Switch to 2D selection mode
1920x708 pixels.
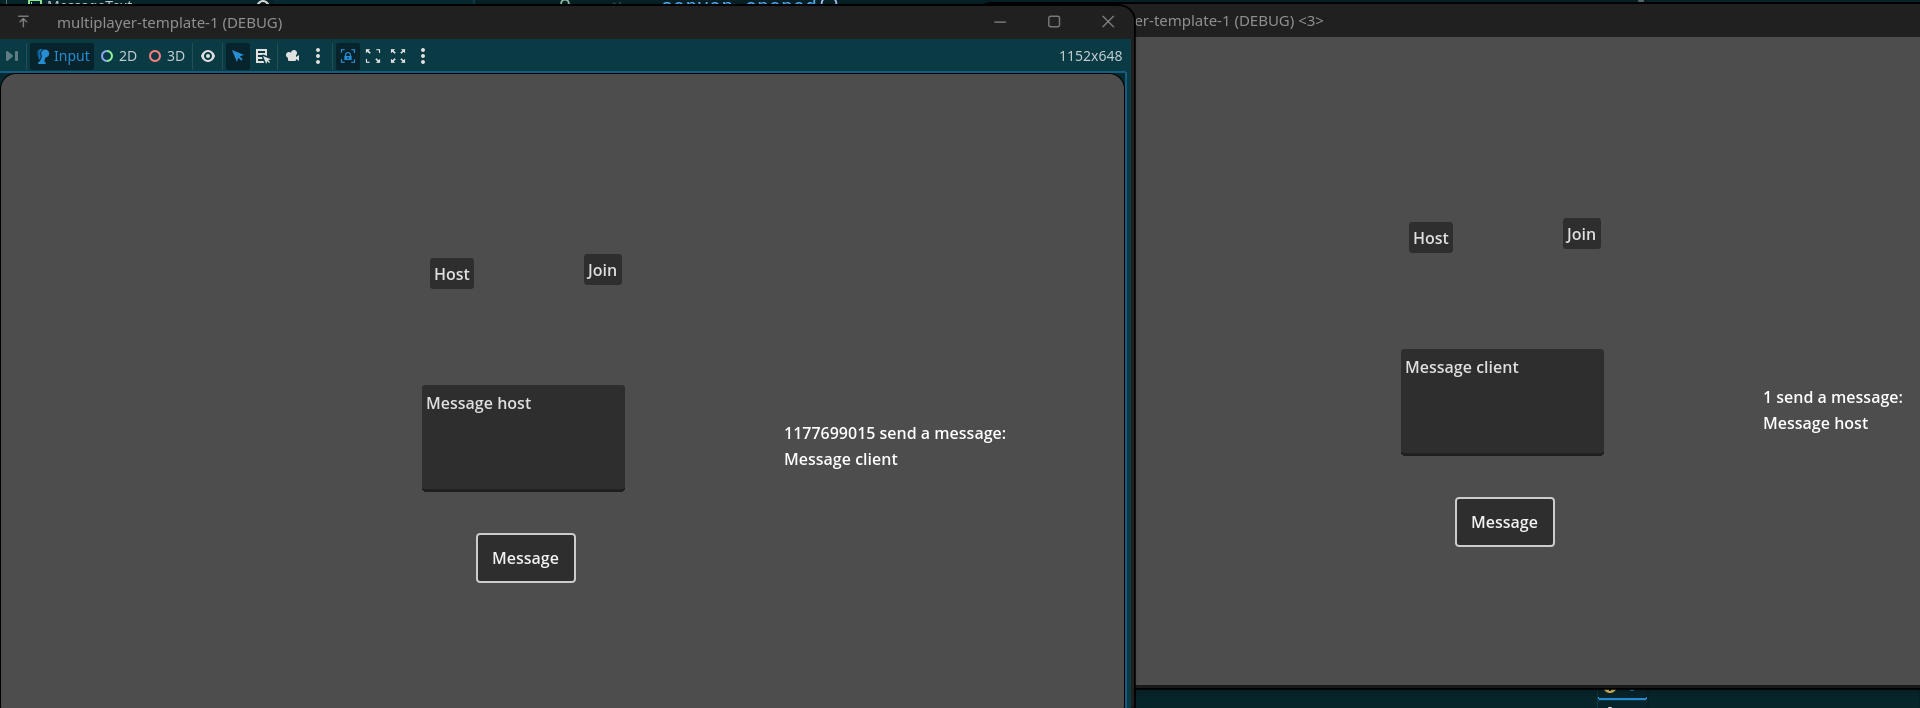pos(119,56)
